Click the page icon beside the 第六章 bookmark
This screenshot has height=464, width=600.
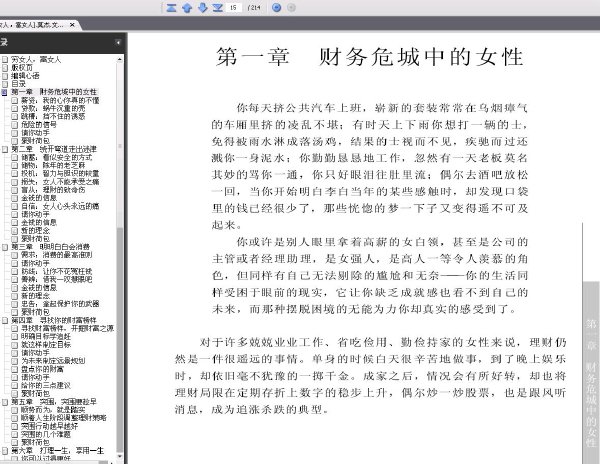[x=4, y=451]
